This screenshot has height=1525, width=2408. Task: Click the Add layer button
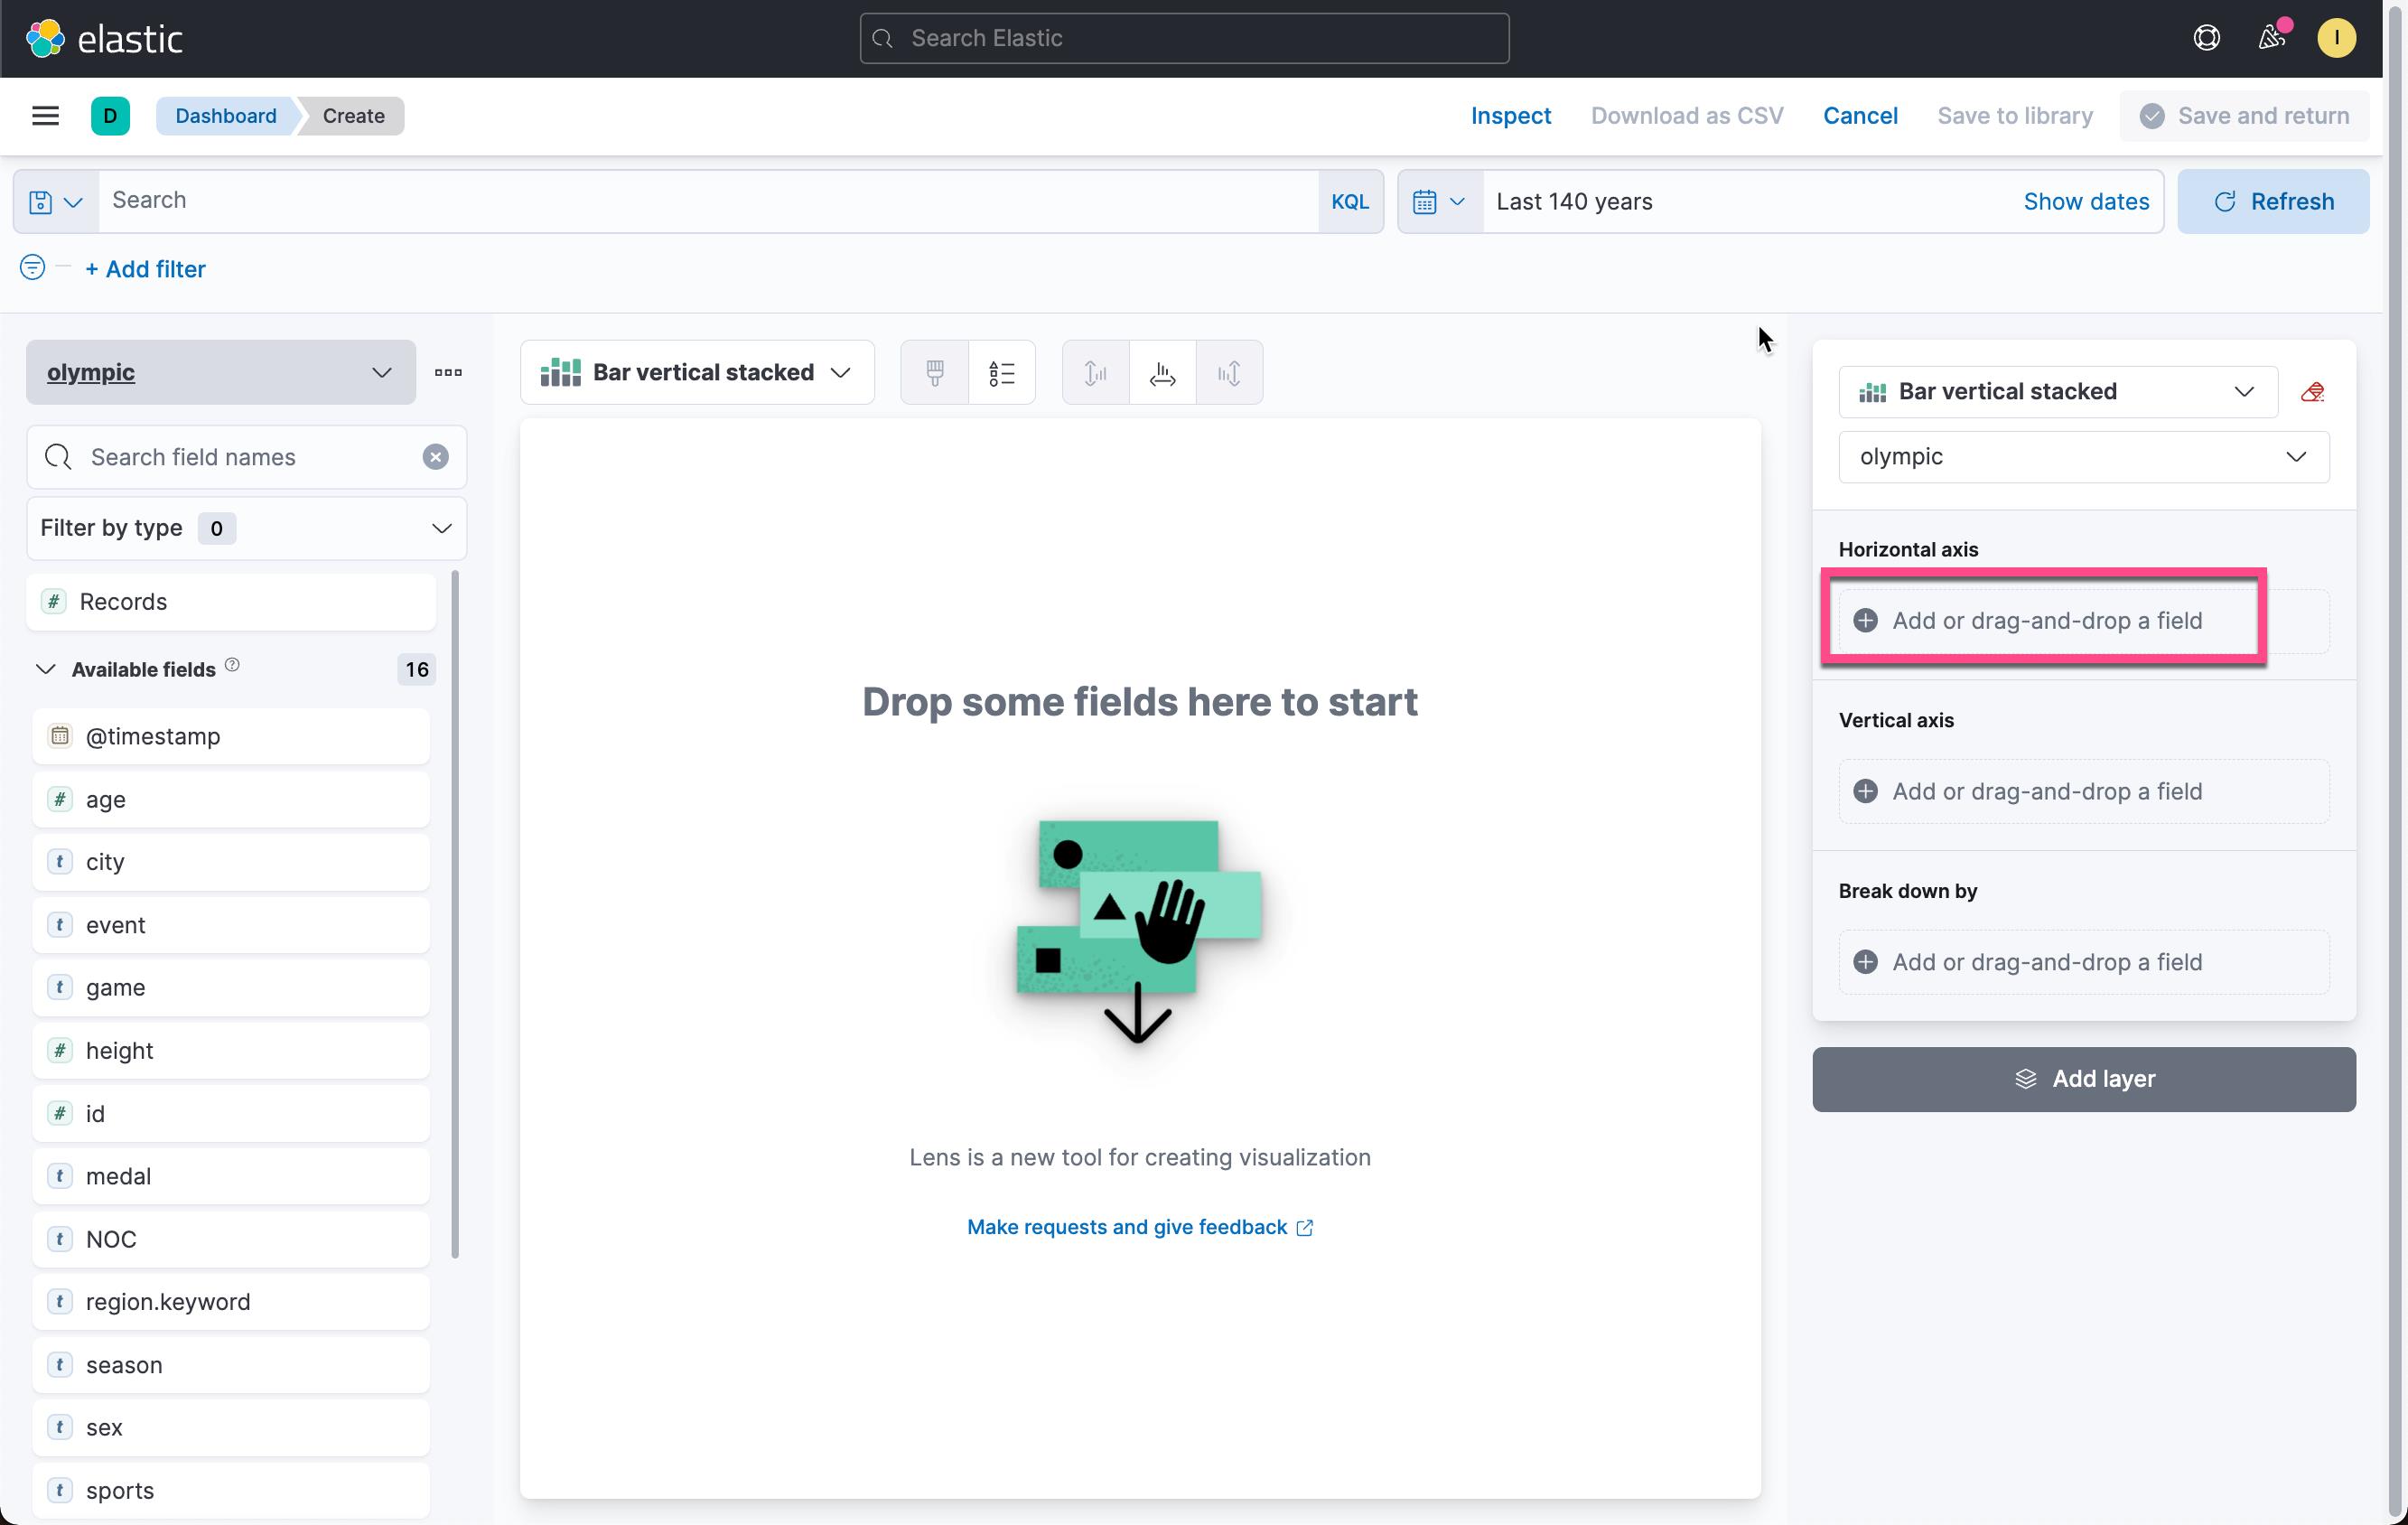point(2084,1080)
